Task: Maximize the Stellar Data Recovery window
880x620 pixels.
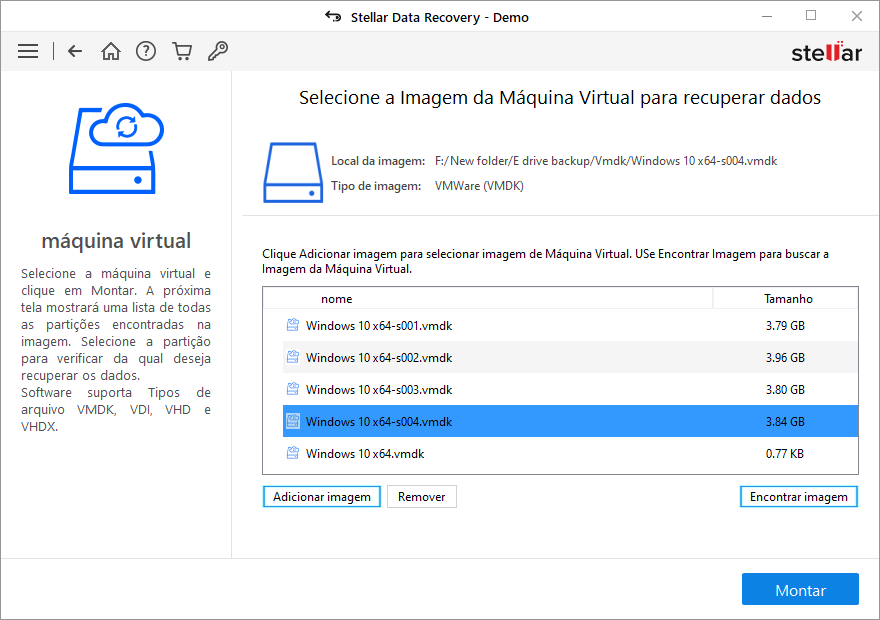Action: [x=810, y=16]
